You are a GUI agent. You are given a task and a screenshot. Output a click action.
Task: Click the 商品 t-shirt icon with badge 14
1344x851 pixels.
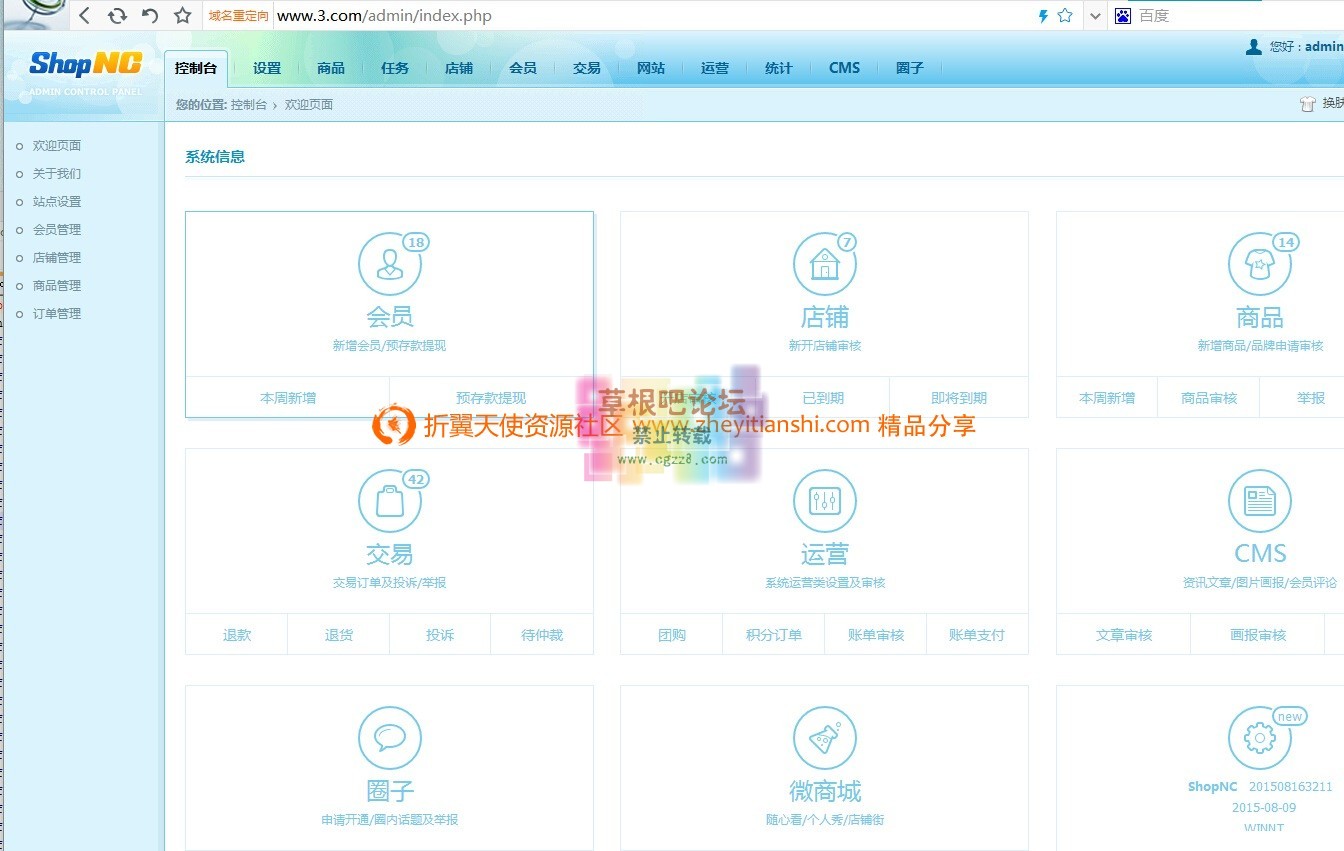click(x=1259, y=261)
